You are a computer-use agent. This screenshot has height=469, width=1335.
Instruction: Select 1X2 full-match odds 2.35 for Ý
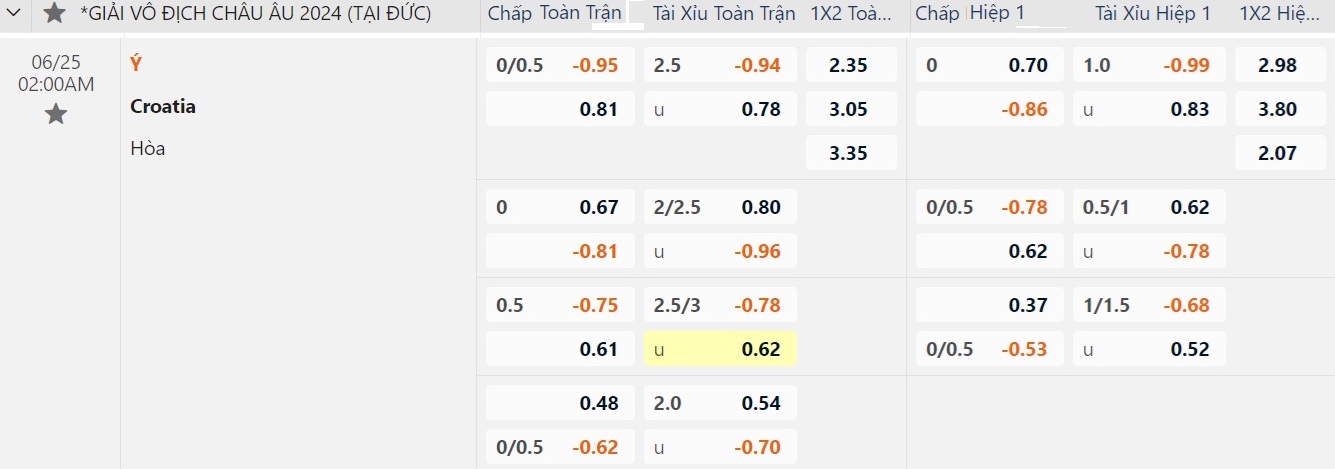click(x=851, y=65)
